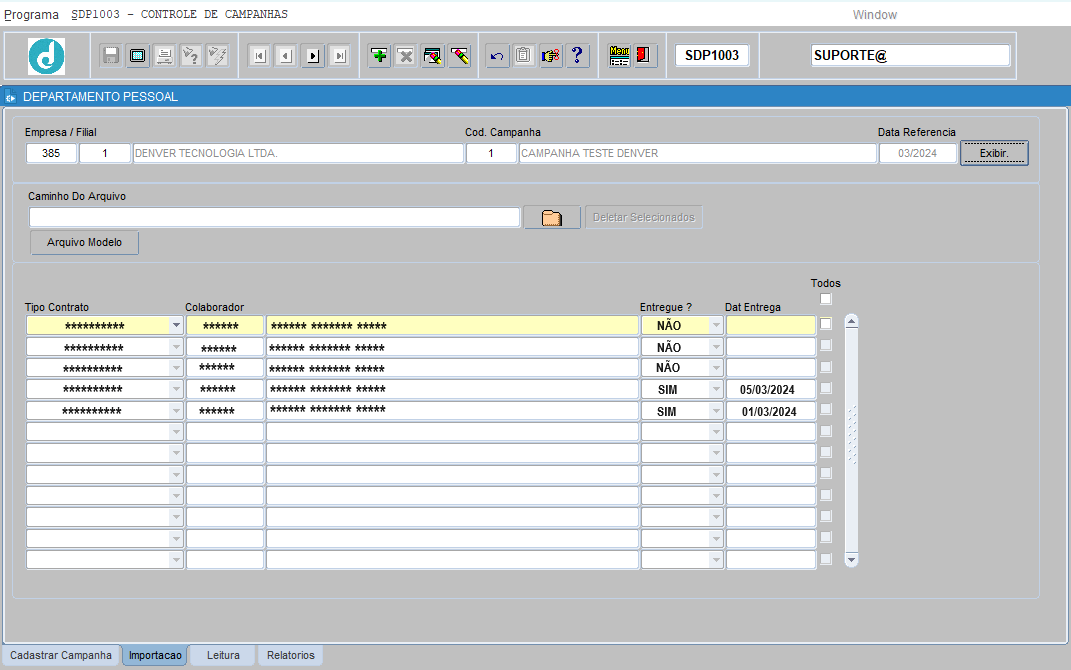The height and width of the screenshot is (670, 1071).
Task: Click the Execute Query lightning icon
Action: (x=217, y=55)
